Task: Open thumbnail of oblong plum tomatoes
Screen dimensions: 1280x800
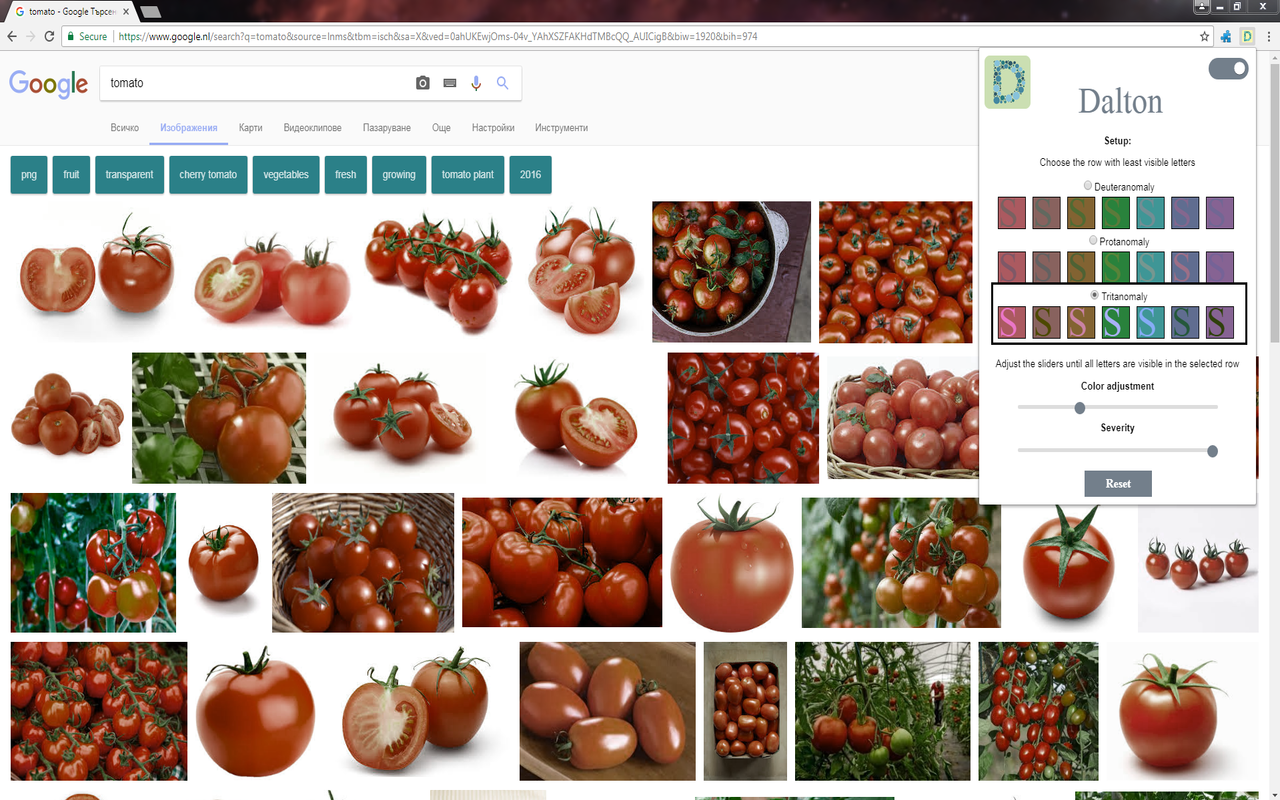Action: (607, 711)
